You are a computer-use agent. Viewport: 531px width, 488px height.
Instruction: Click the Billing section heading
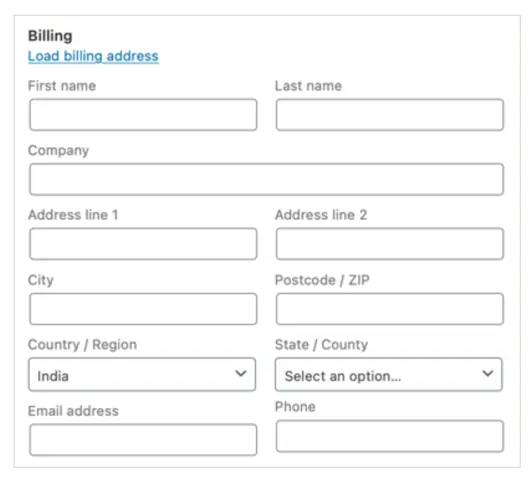[50, 36]
